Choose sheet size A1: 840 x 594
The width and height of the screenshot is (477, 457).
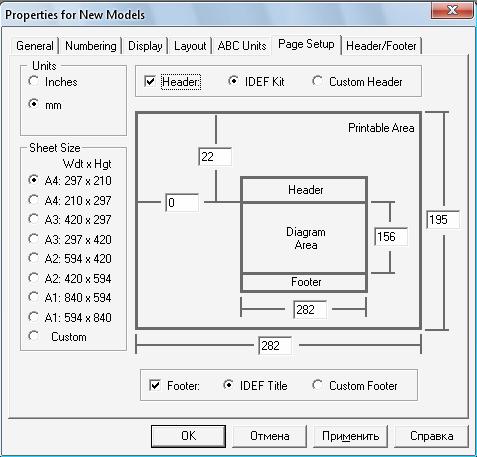click(70, 298)
